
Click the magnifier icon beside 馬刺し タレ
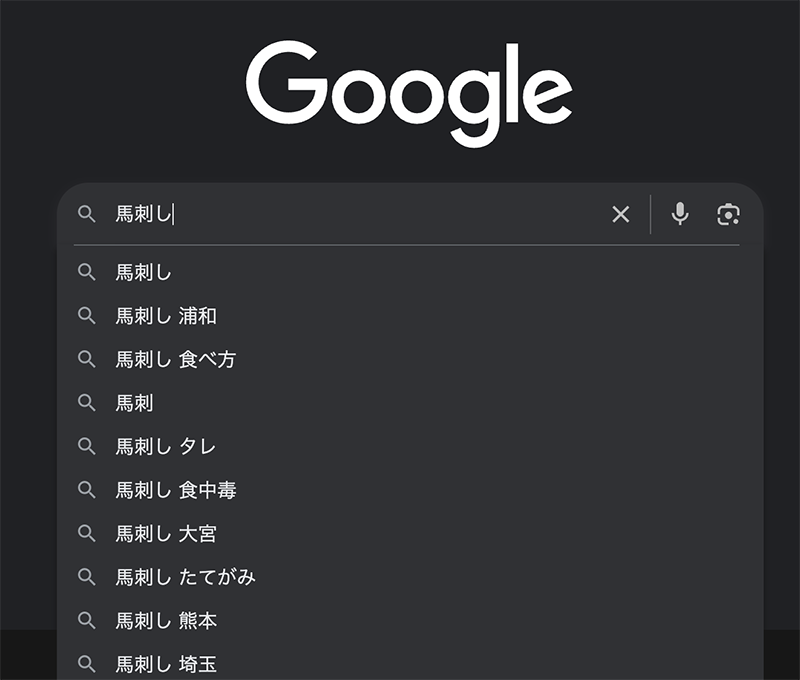coord(87,446)
